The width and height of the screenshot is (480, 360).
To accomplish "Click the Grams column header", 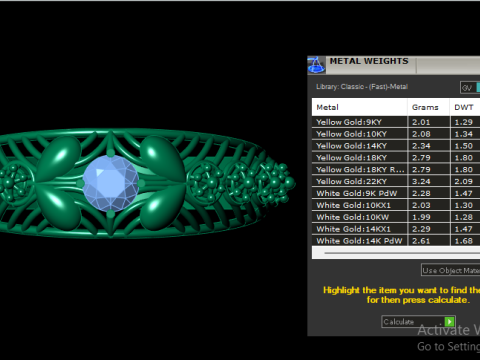I will [x=428, y=107].
